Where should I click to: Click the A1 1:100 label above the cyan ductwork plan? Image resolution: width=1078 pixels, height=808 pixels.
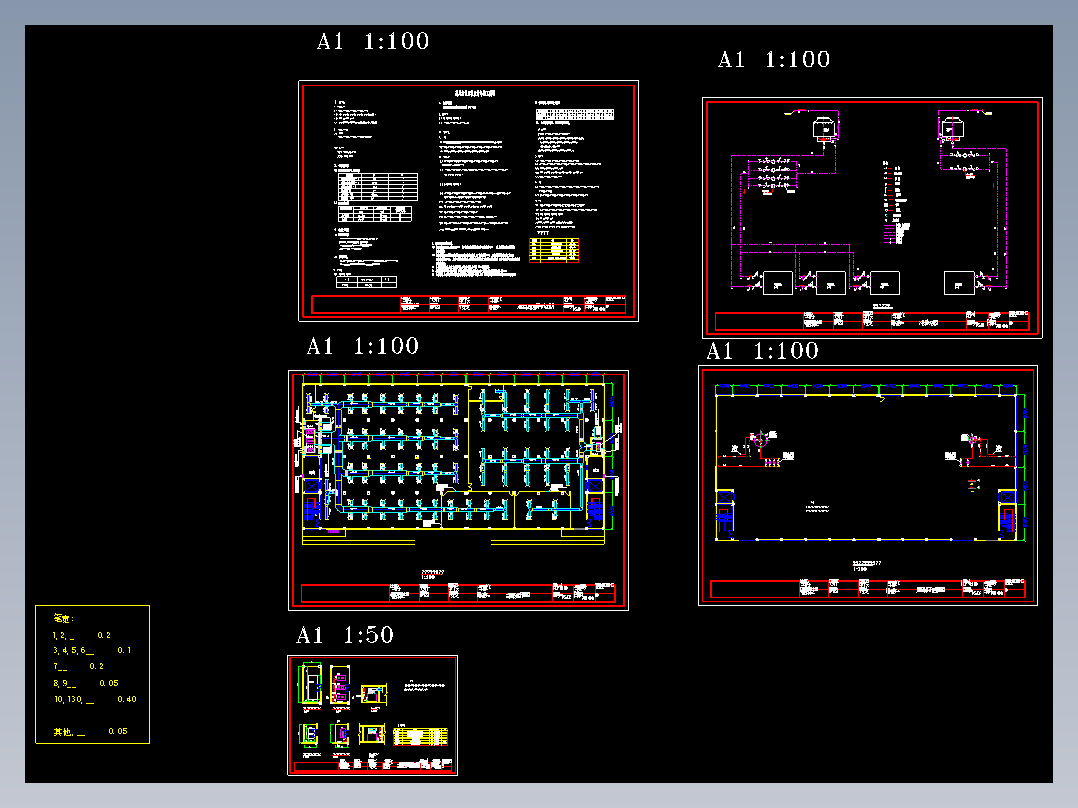[362, 346]
